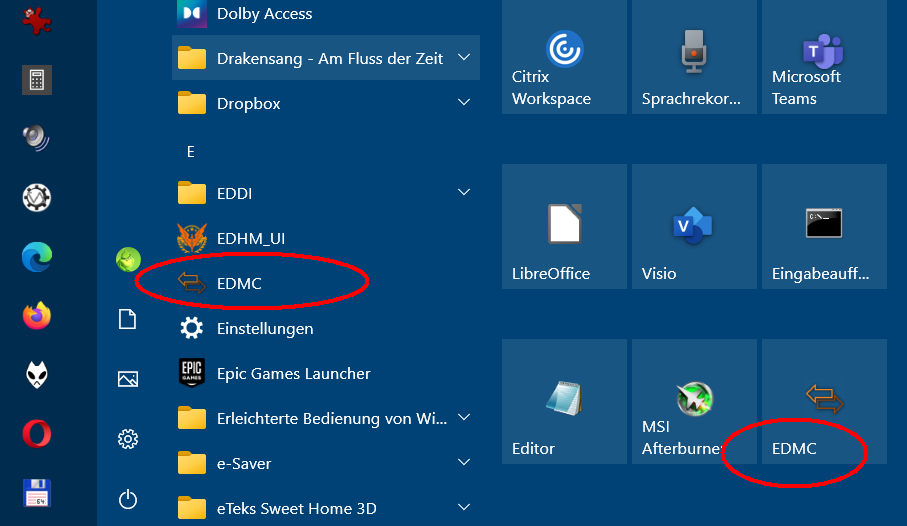Open the Eingabeaufforderung command prompt tile
Viewport: 907px width, 526px height.
[x=824, y=226]
